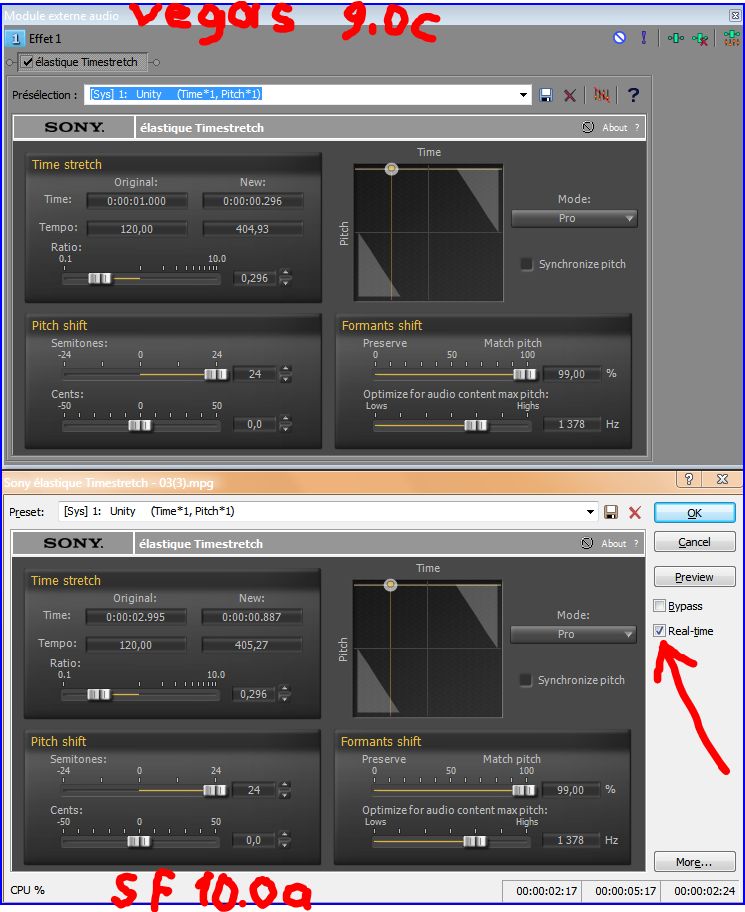The height and width of the screenshot is (912, 745).
Task: Open Preset dropdown in Sound Forge dialog
Action: click(590, 512)
